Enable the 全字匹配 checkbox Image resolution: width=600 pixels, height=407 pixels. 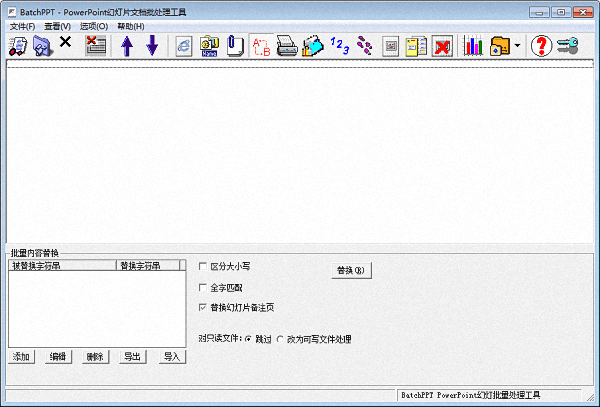pos(203,287)
